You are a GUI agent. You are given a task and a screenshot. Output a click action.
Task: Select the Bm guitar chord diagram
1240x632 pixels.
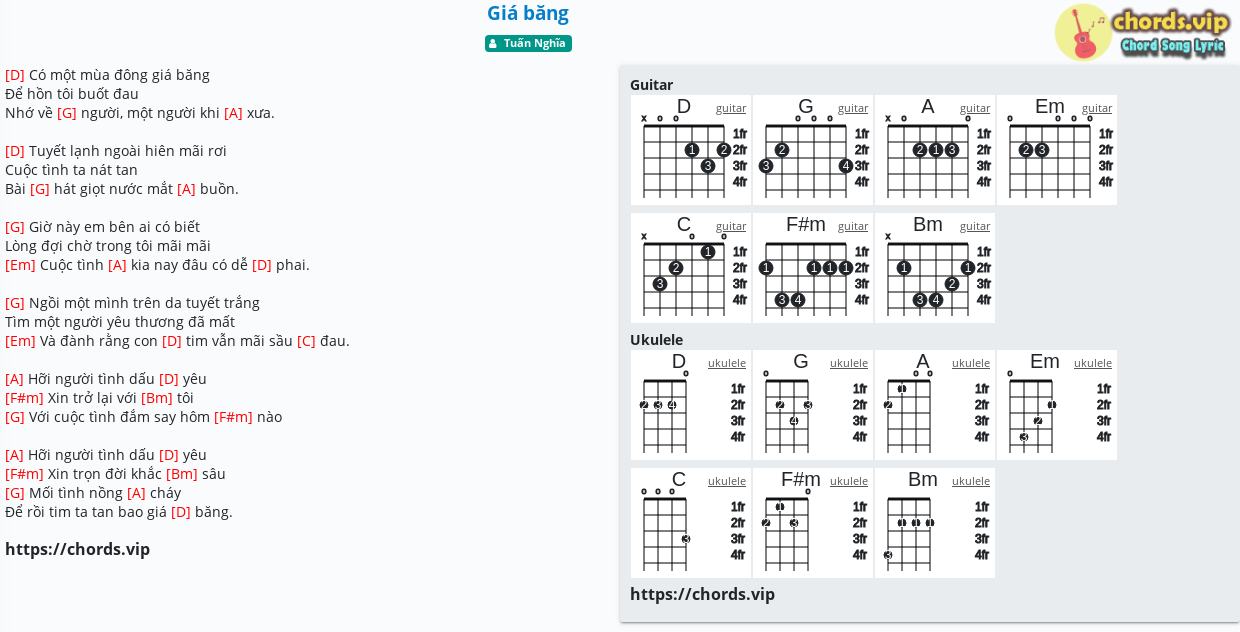pyautogui.click(x=935, y=268)
